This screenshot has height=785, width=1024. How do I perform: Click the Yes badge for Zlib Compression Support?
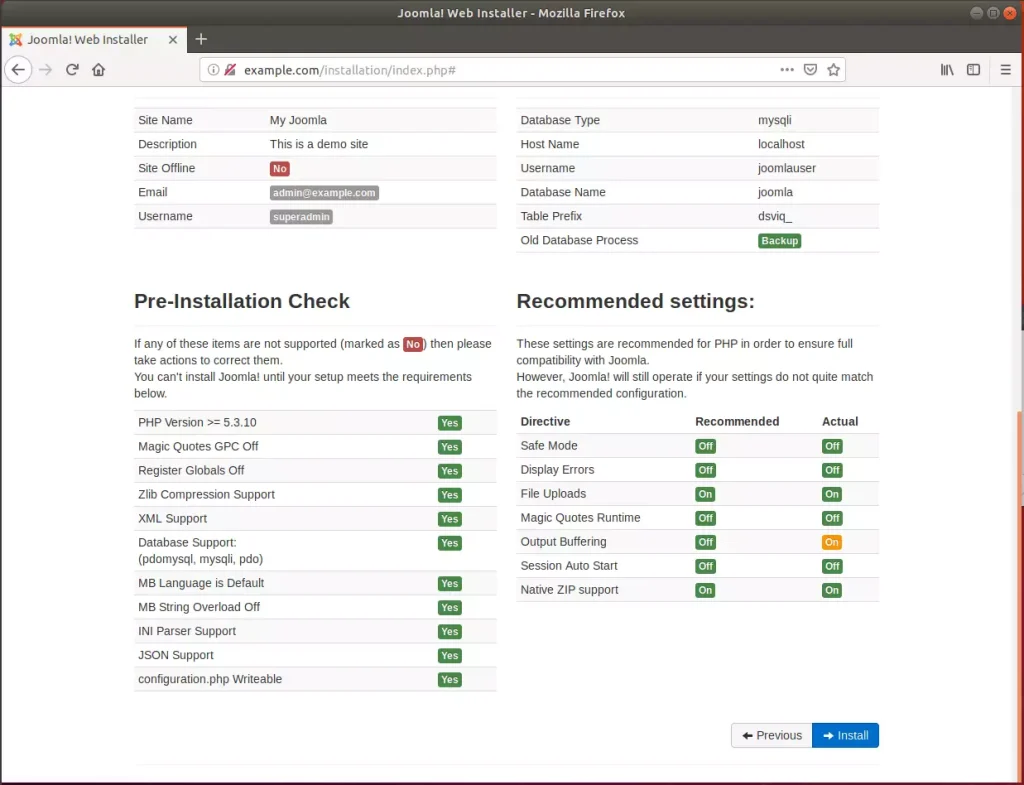(x=449, y=495)
